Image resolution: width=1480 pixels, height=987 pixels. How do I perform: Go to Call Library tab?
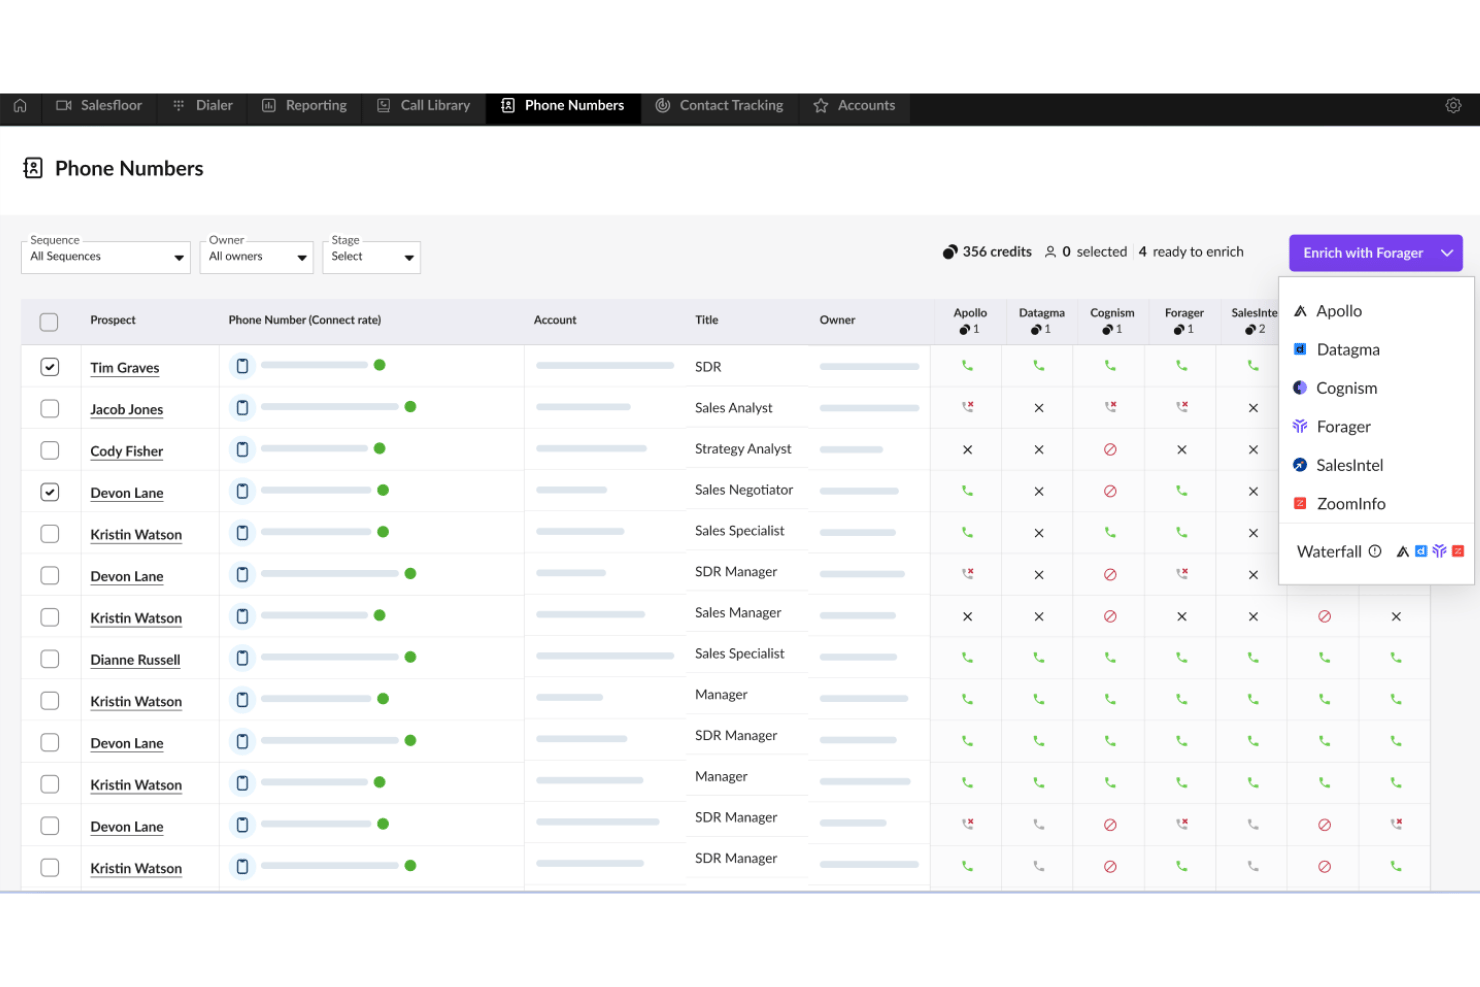click(x=424, y=105)
